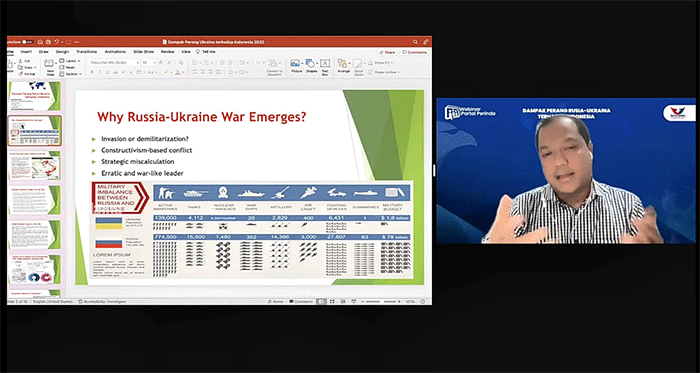Toggle the AutoSave switch

click(27, 42)
